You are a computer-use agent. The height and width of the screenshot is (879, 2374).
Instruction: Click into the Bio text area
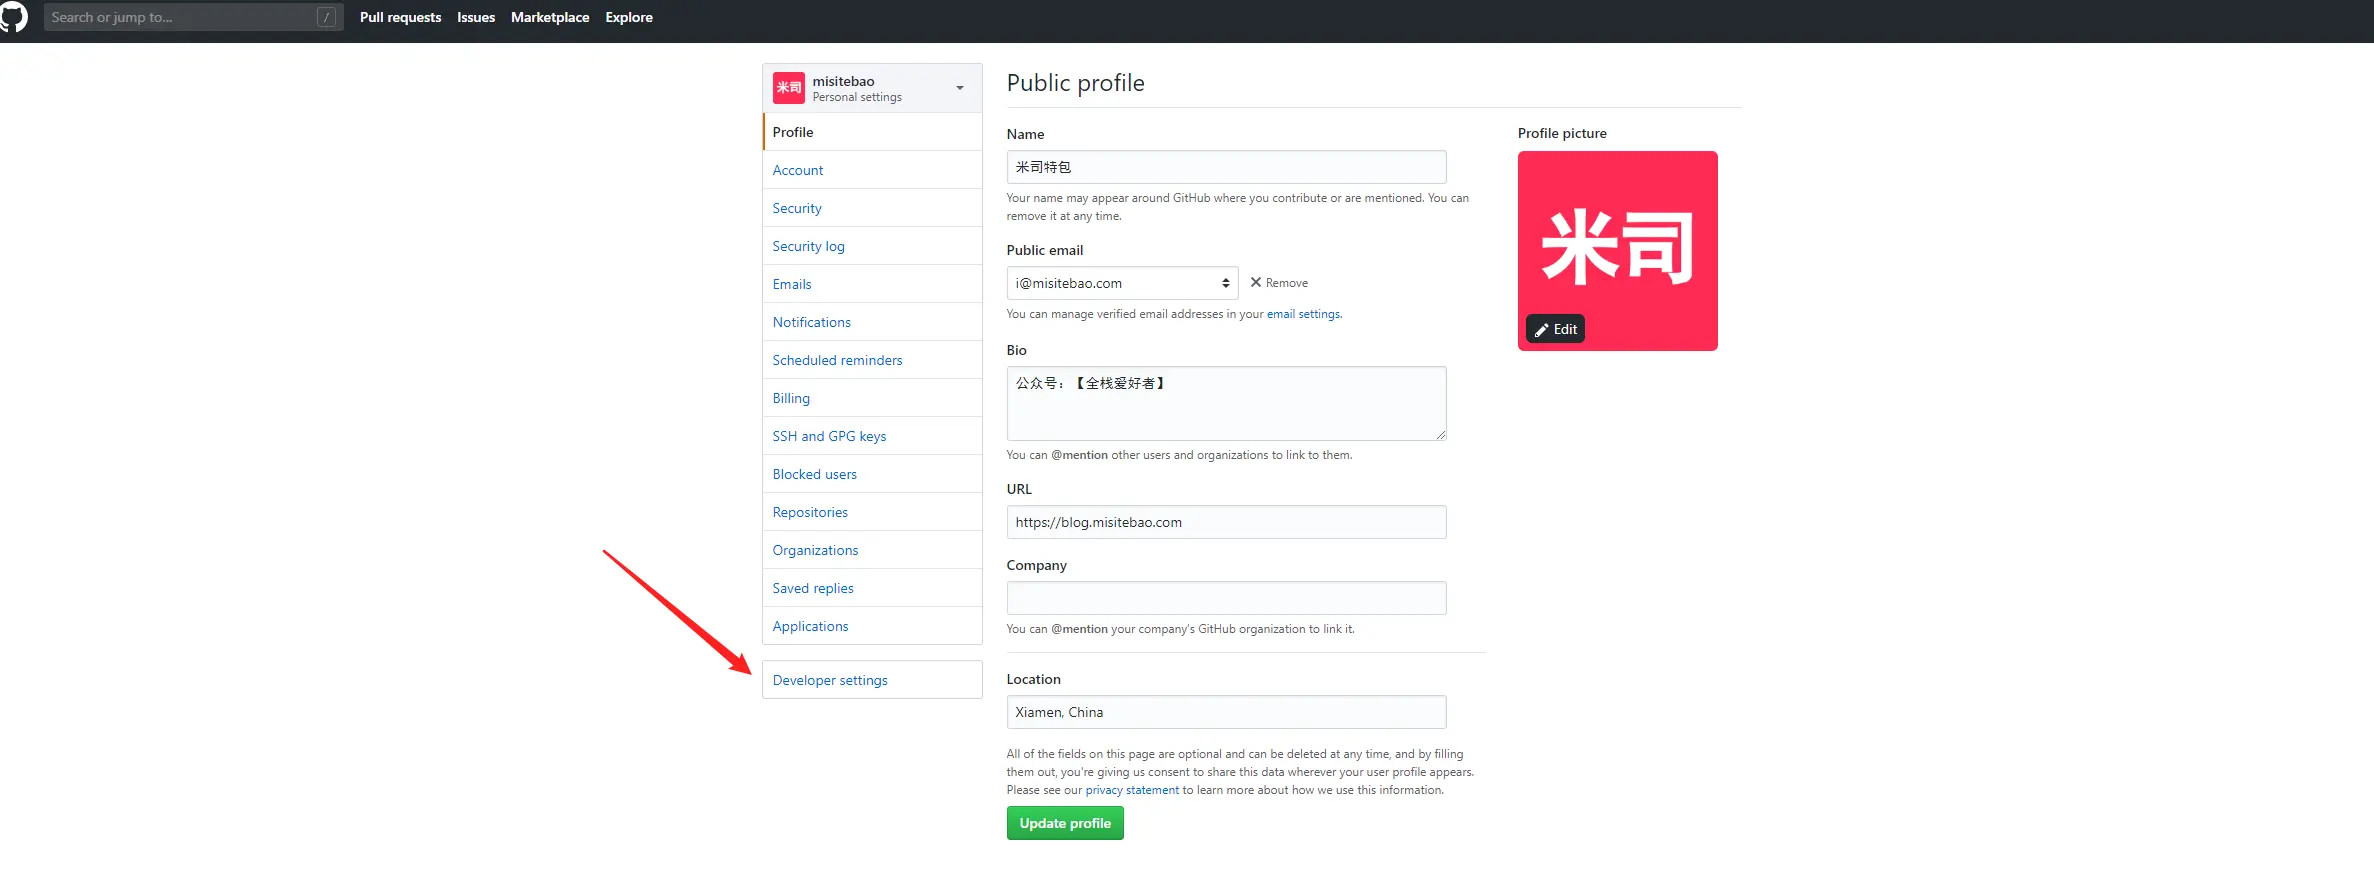point(1226,403)
